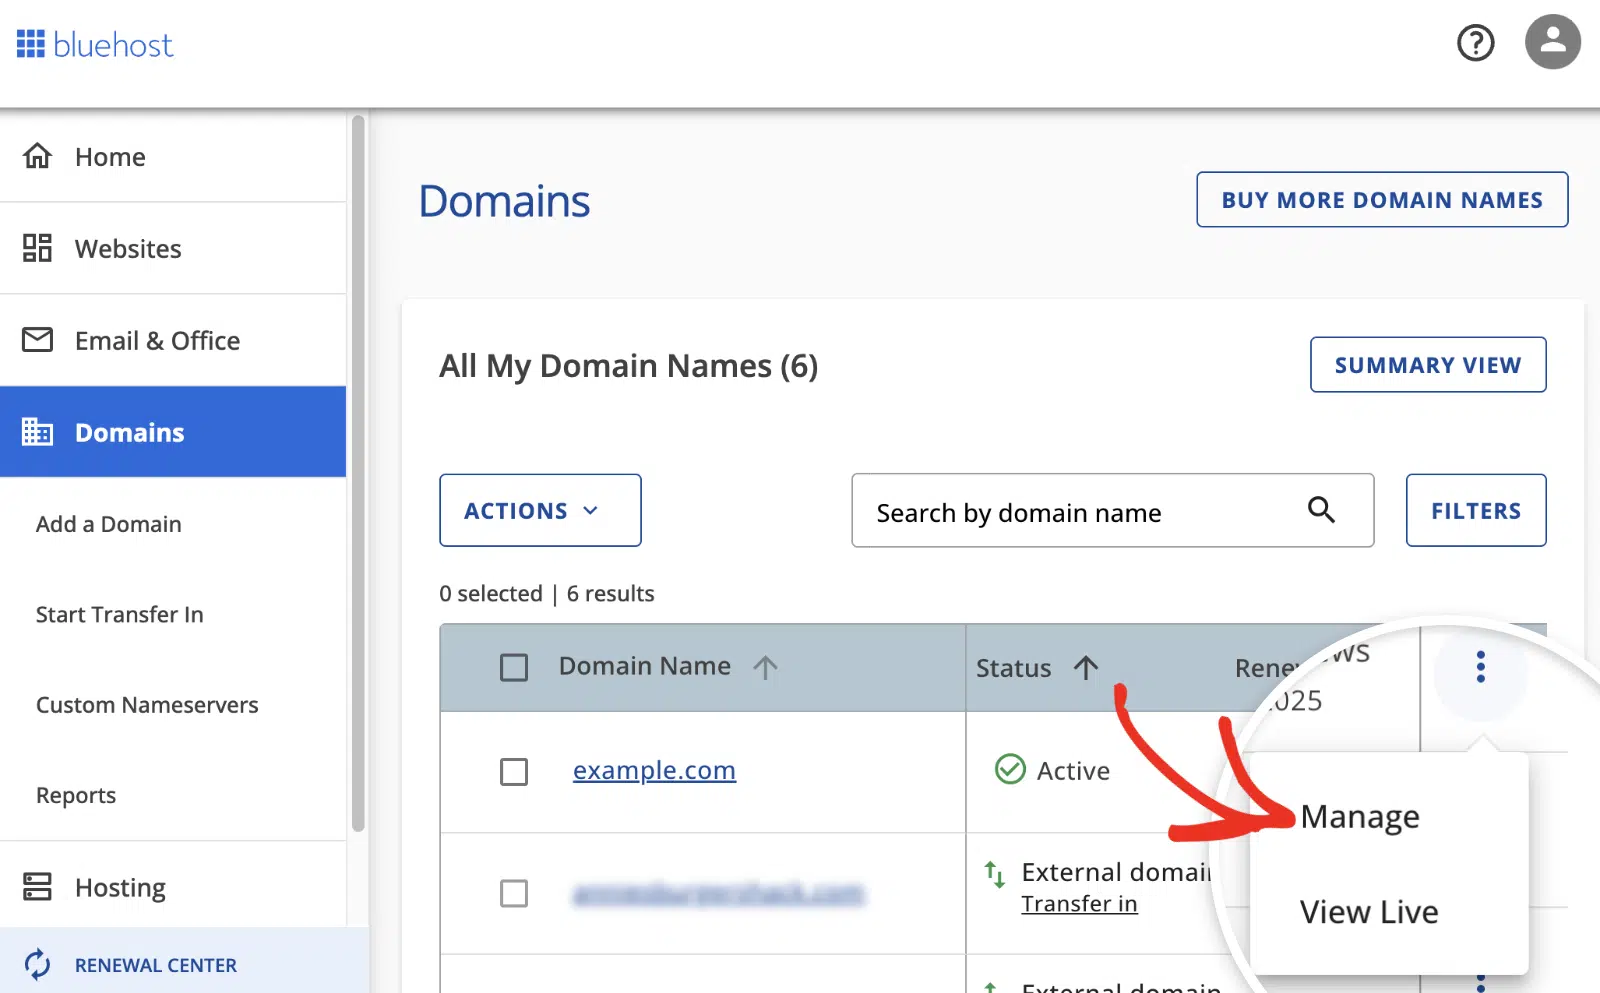This screenshot has width=1600, height=993.
Task: Open the Actions dropdown
Action: point(540,510)
